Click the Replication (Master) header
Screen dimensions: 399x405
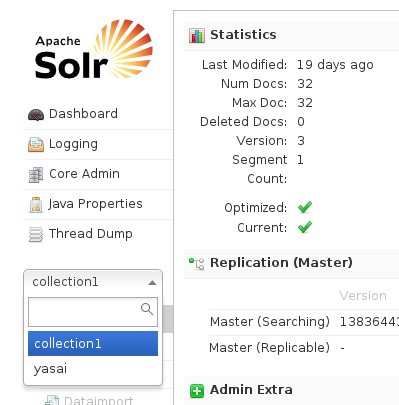coord(291,263)
